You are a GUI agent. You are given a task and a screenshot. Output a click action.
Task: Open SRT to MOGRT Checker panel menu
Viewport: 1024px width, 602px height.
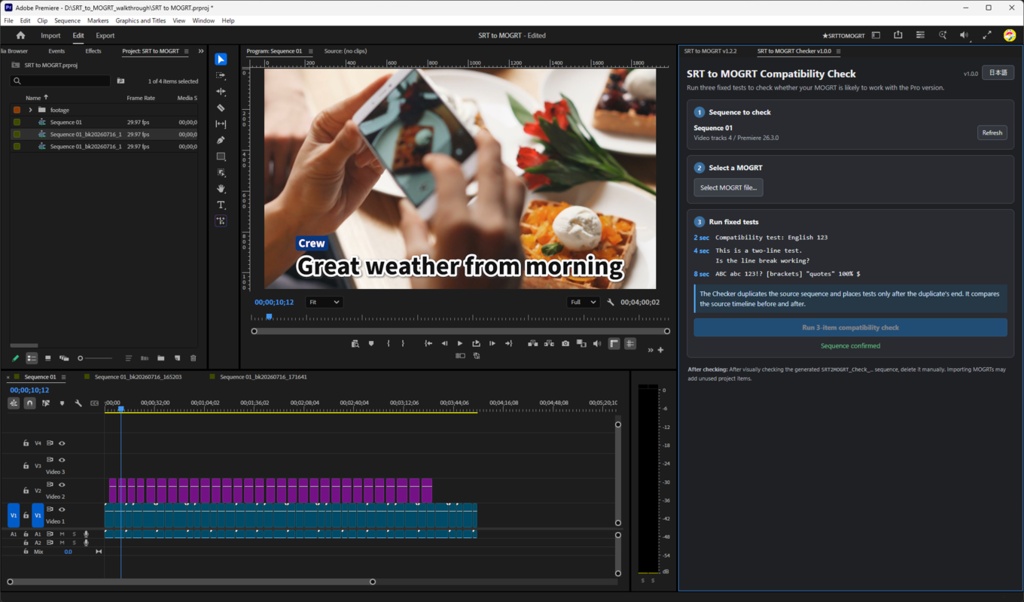(839, 51)
